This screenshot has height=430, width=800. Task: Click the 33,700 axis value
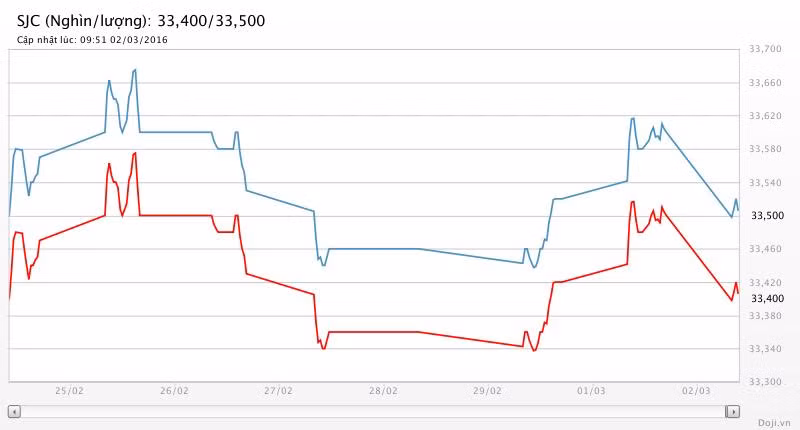tap(765, 49)
